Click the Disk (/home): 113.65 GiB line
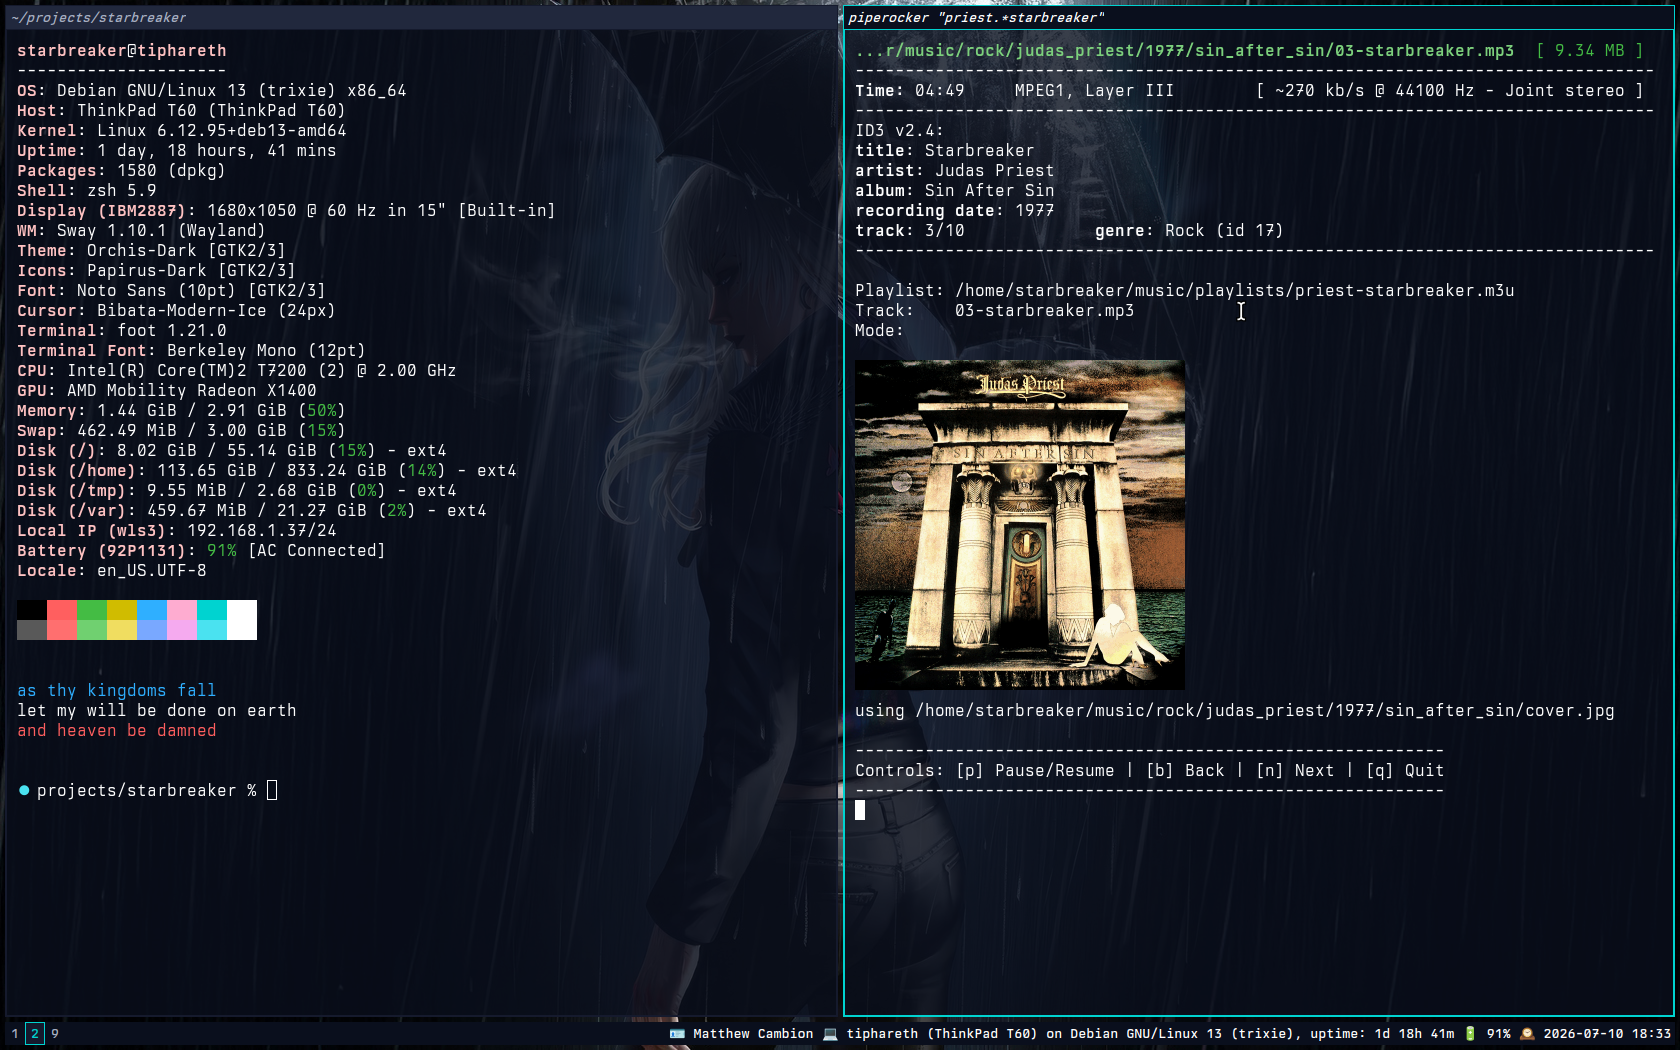1680x1050 pixels. tap(267, 470)
